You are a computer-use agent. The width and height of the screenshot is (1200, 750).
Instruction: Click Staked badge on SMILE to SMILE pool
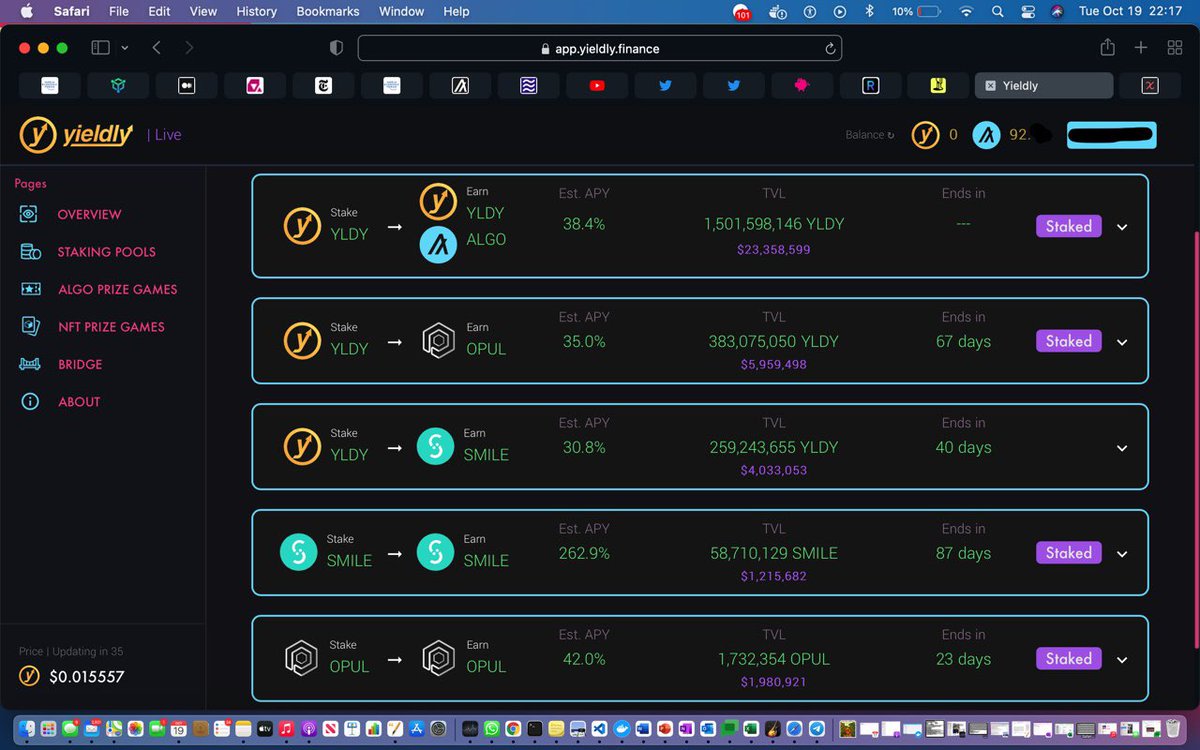(1068, 553)
